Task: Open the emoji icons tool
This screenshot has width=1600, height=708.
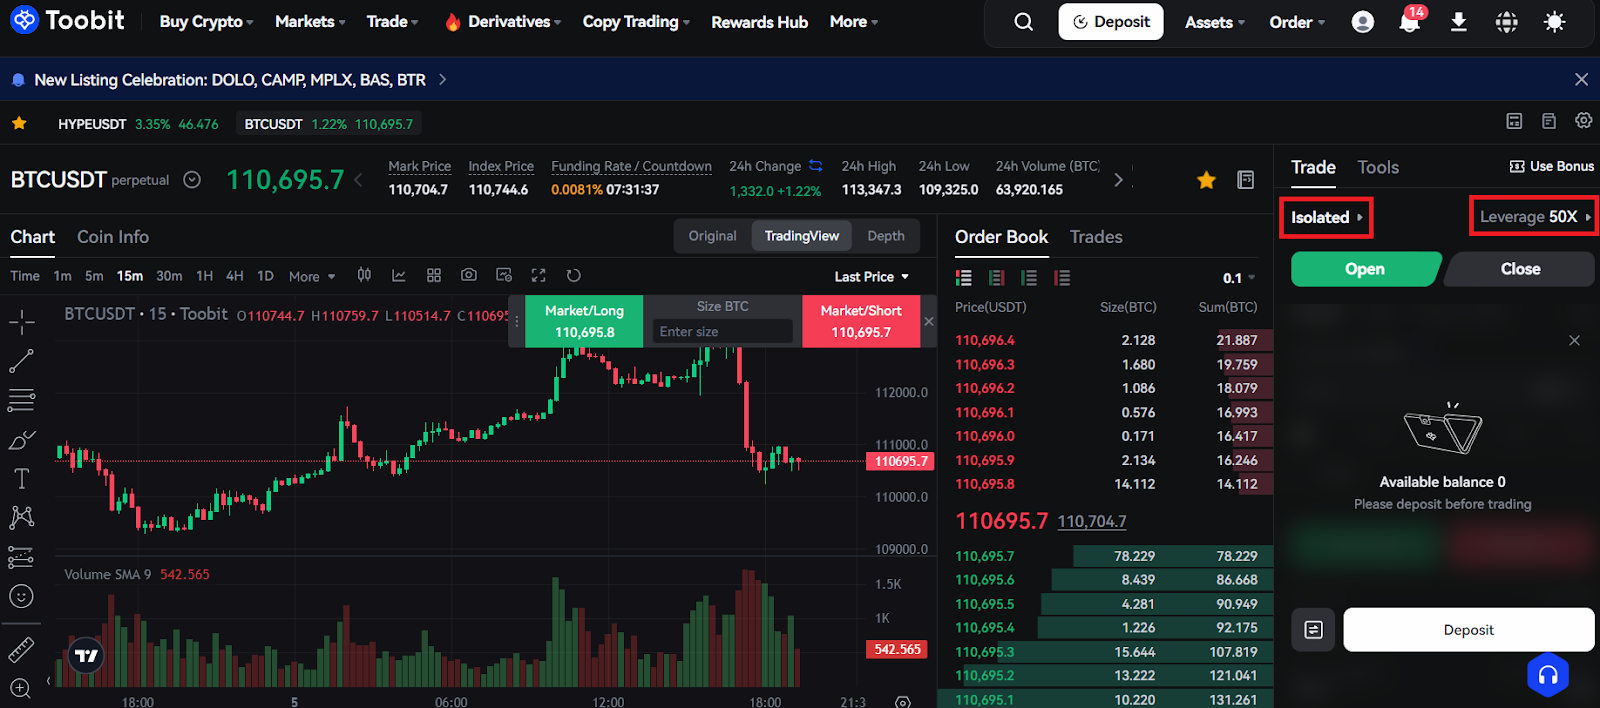Action: [x=21, y=597]
